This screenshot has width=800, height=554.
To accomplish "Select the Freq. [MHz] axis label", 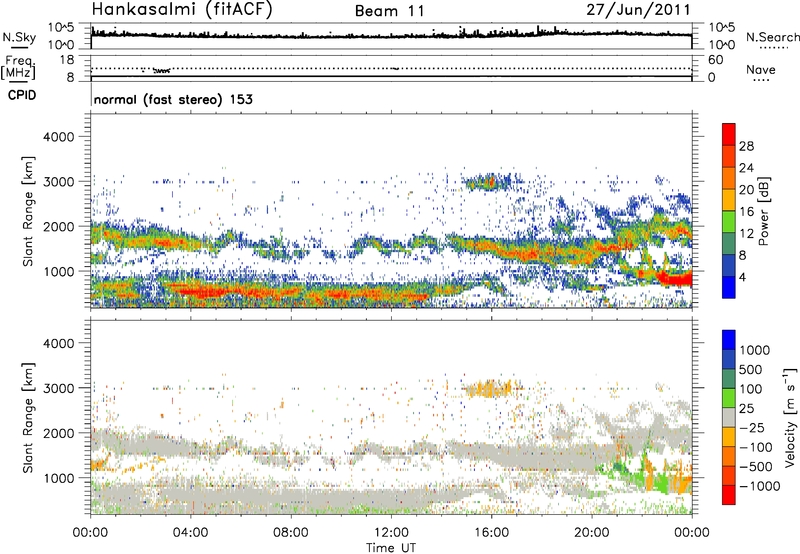I will (x=18, y=67).
